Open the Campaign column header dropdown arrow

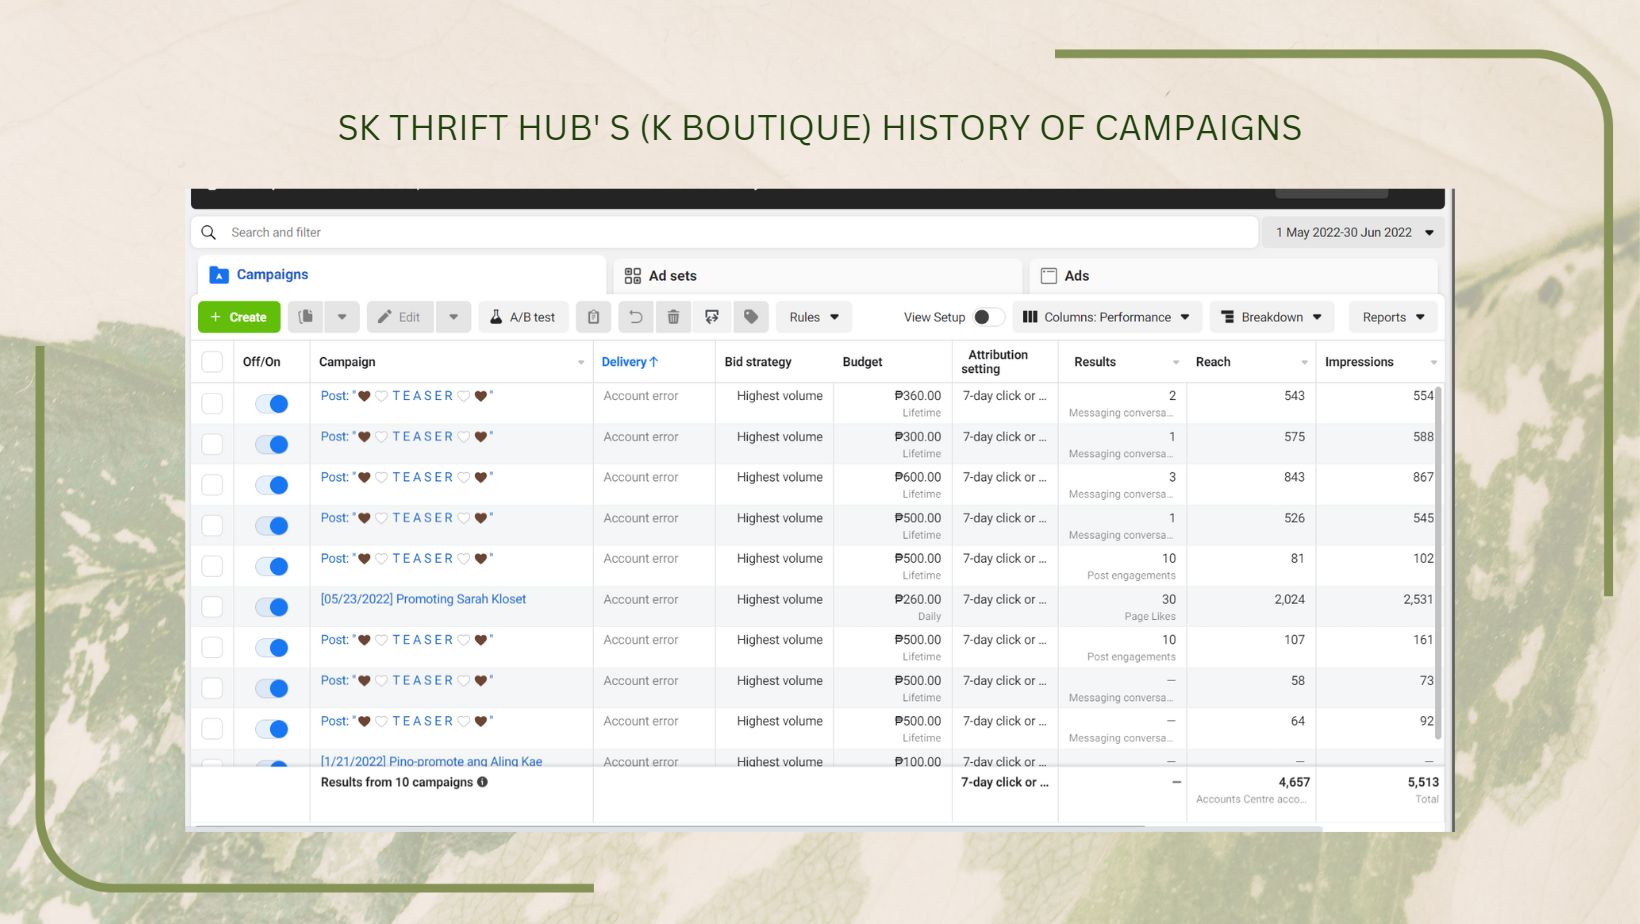581,362
